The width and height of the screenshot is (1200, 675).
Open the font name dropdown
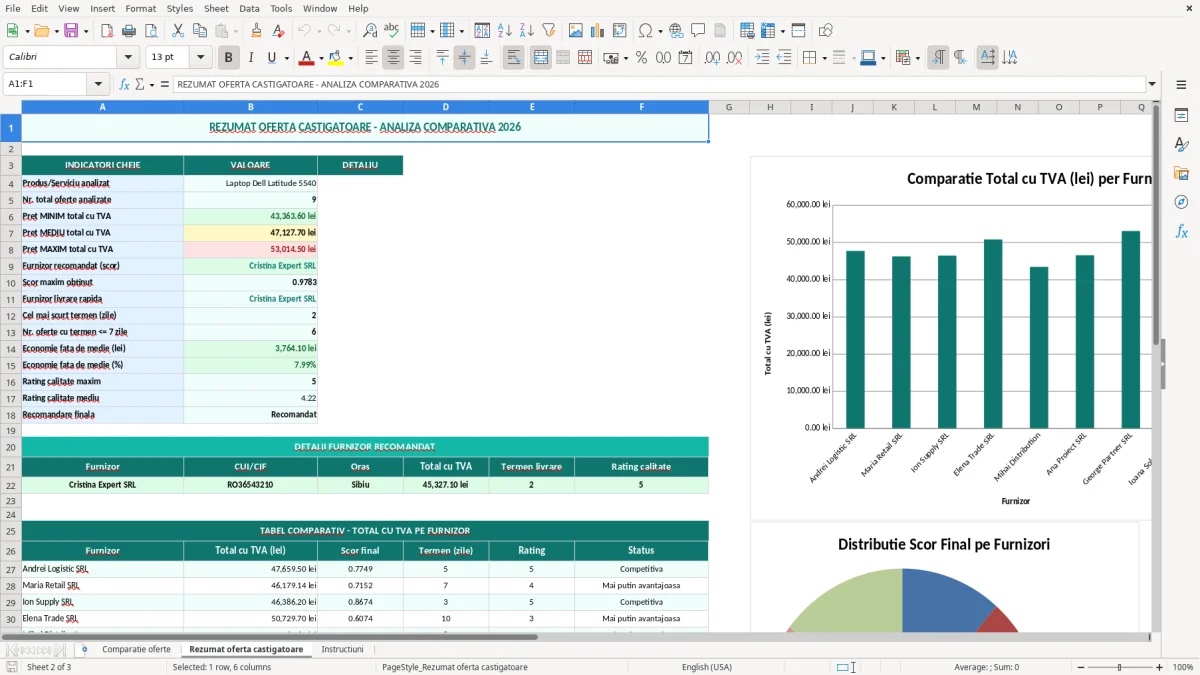coord(128,58)
